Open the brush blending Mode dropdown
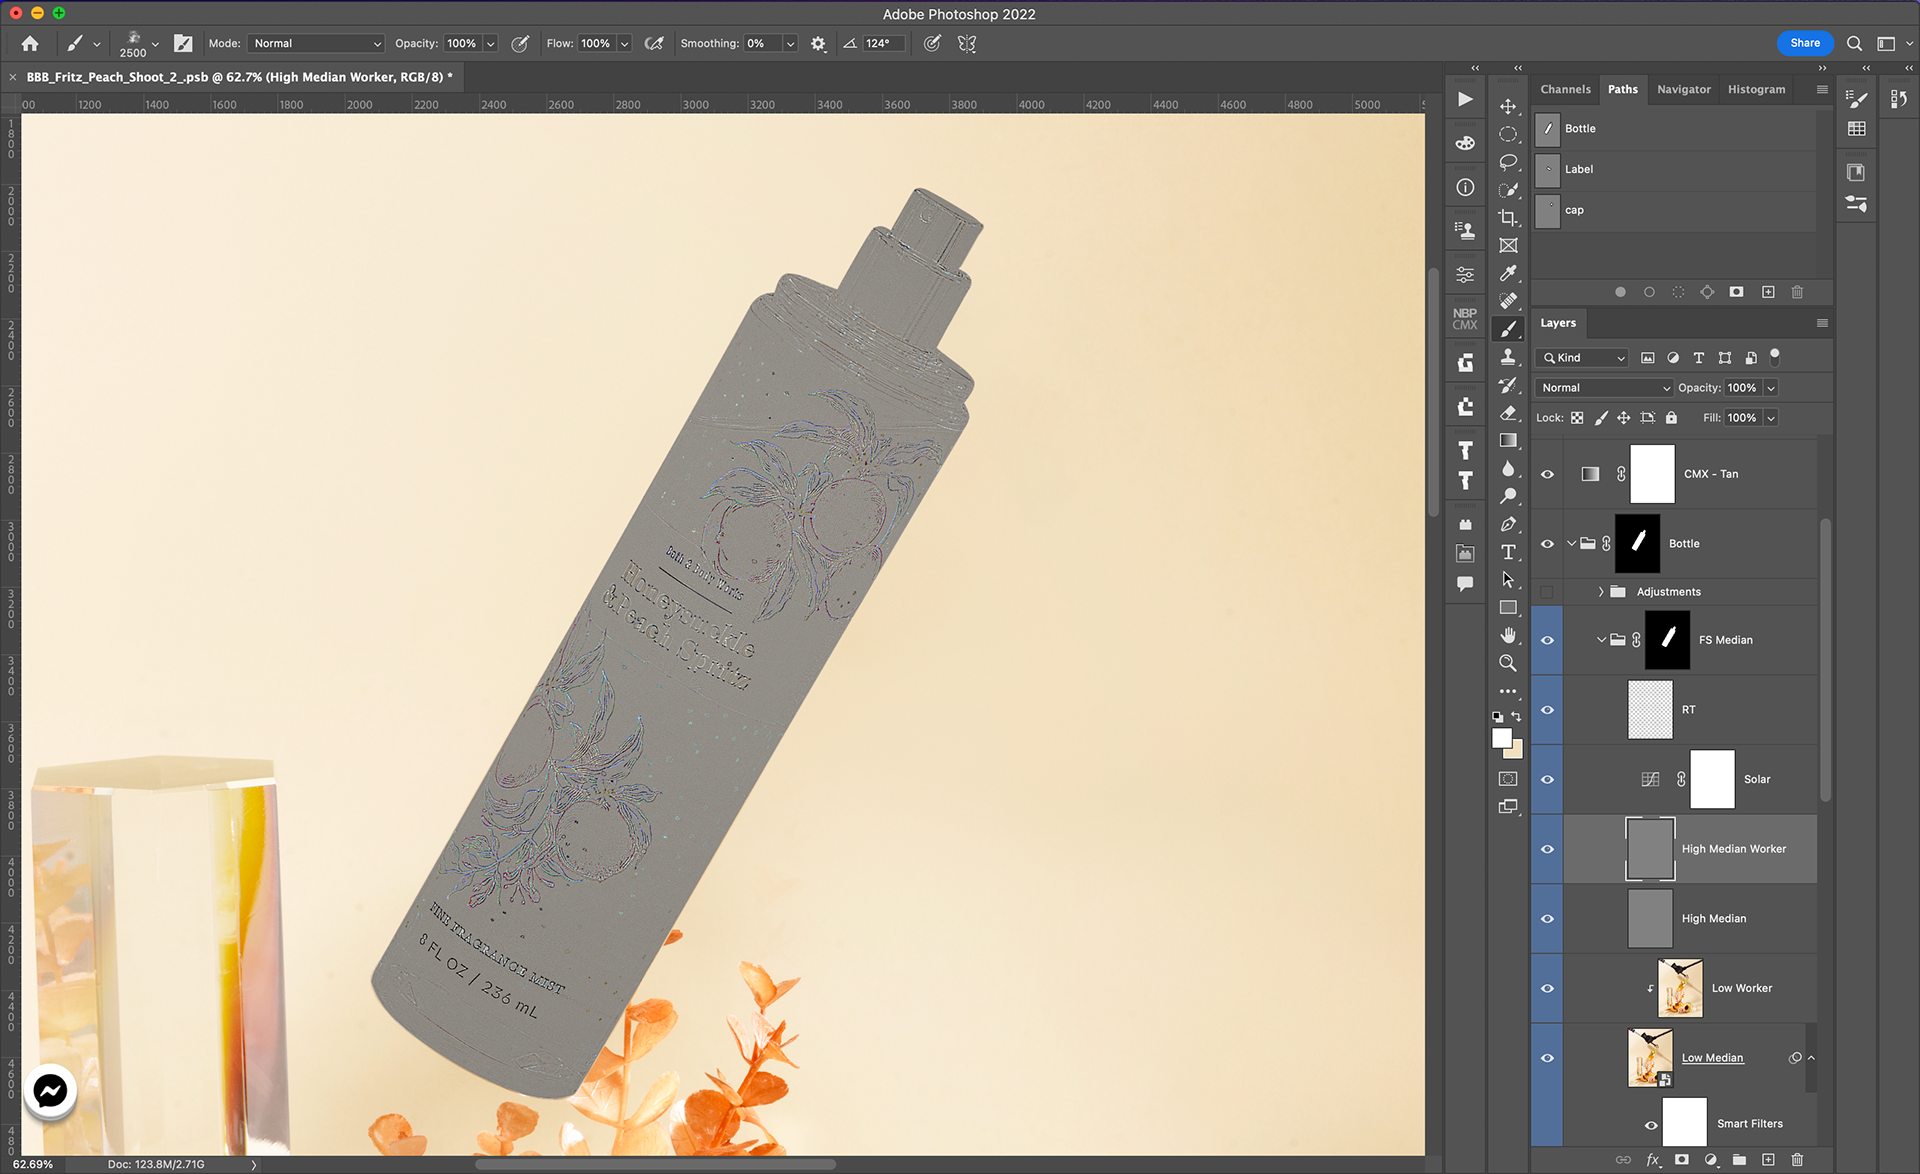The height and width of the screenshot is (1174, 1920). point(316,44)
